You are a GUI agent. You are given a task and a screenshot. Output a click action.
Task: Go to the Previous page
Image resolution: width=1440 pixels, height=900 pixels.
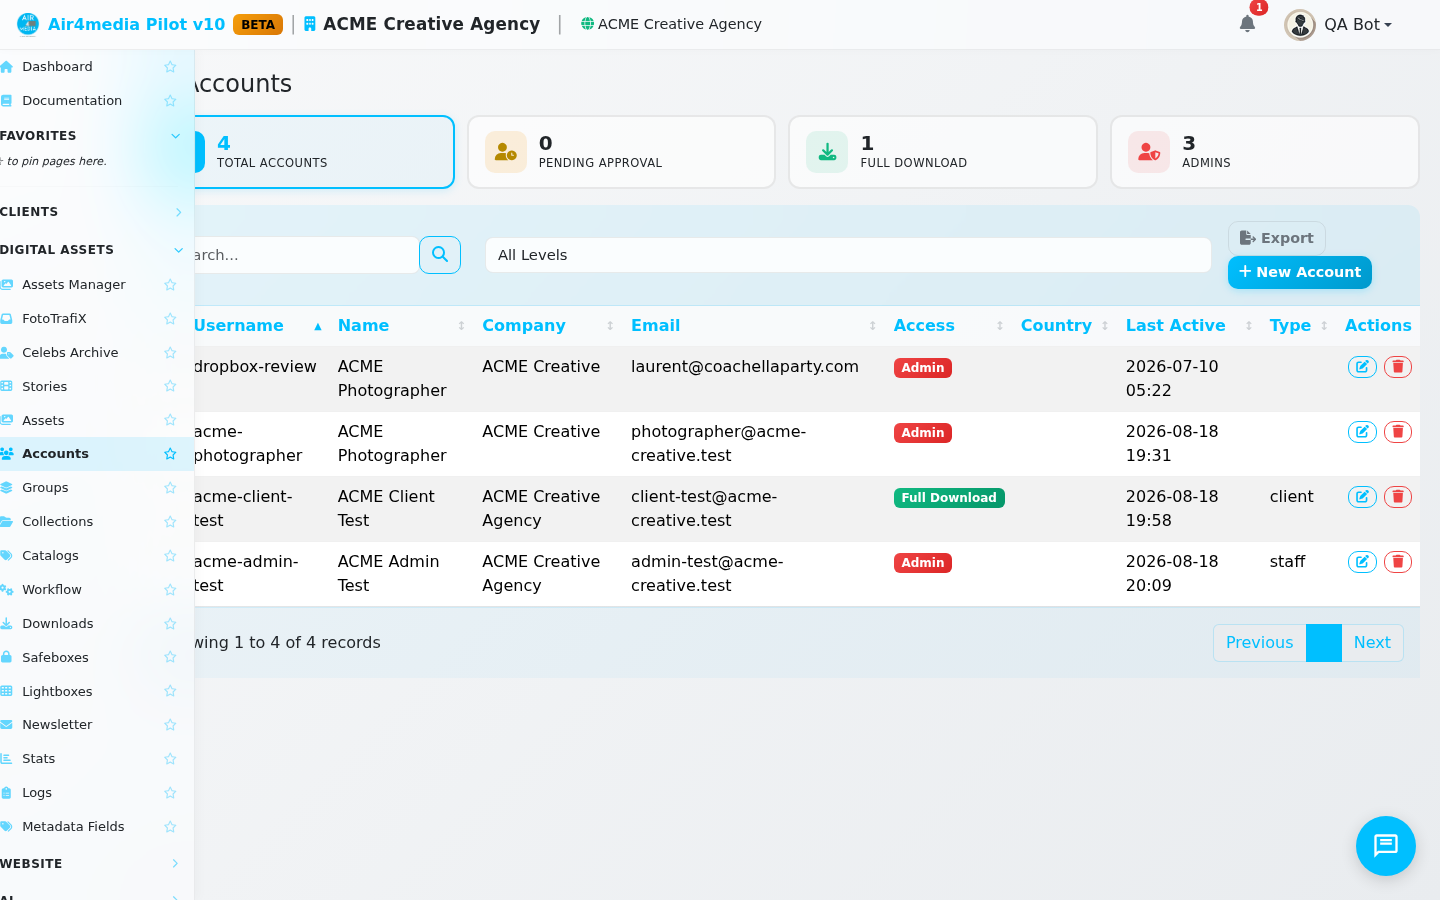click(x=1260, y=643)
